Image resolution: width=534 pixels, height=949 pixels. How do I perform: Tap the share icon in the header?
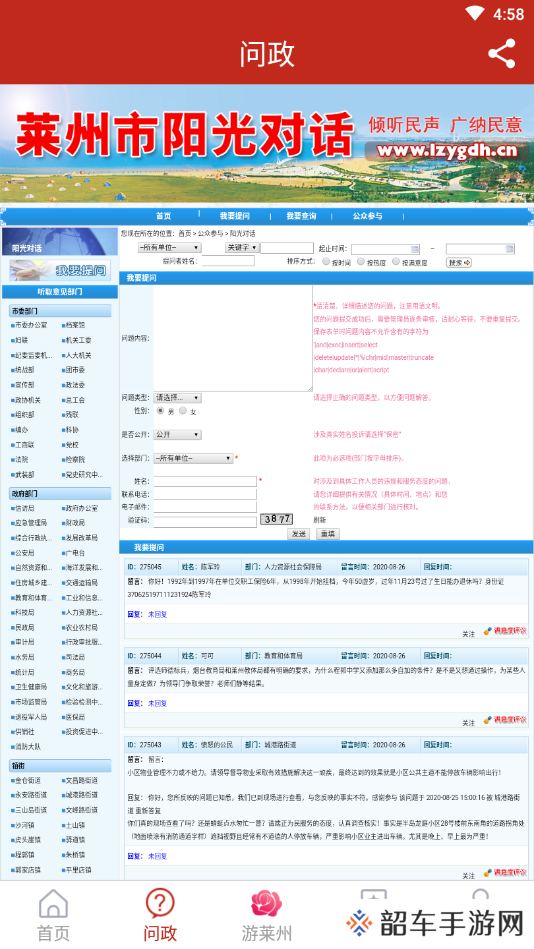(502, 53)
